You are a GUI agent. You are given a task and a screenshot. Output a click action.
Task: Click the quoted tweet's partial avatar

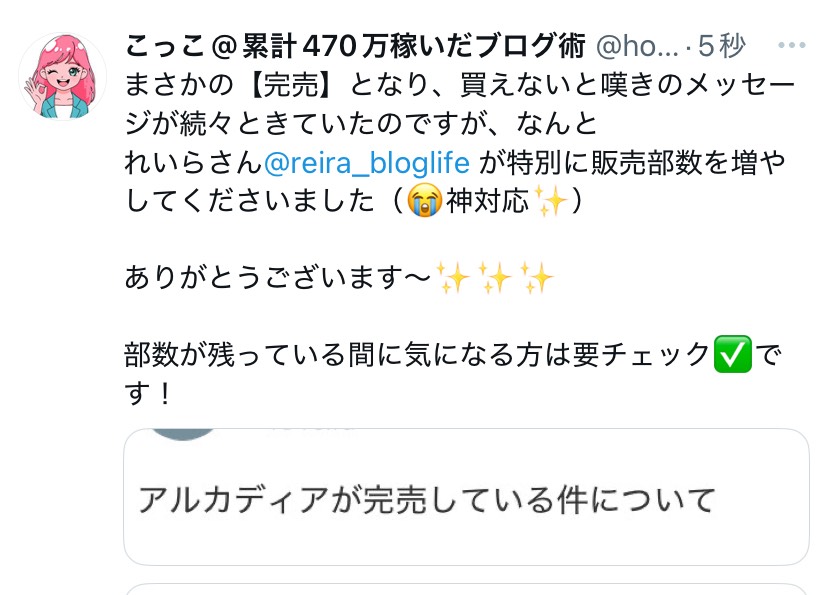click(x=182, y=435)
